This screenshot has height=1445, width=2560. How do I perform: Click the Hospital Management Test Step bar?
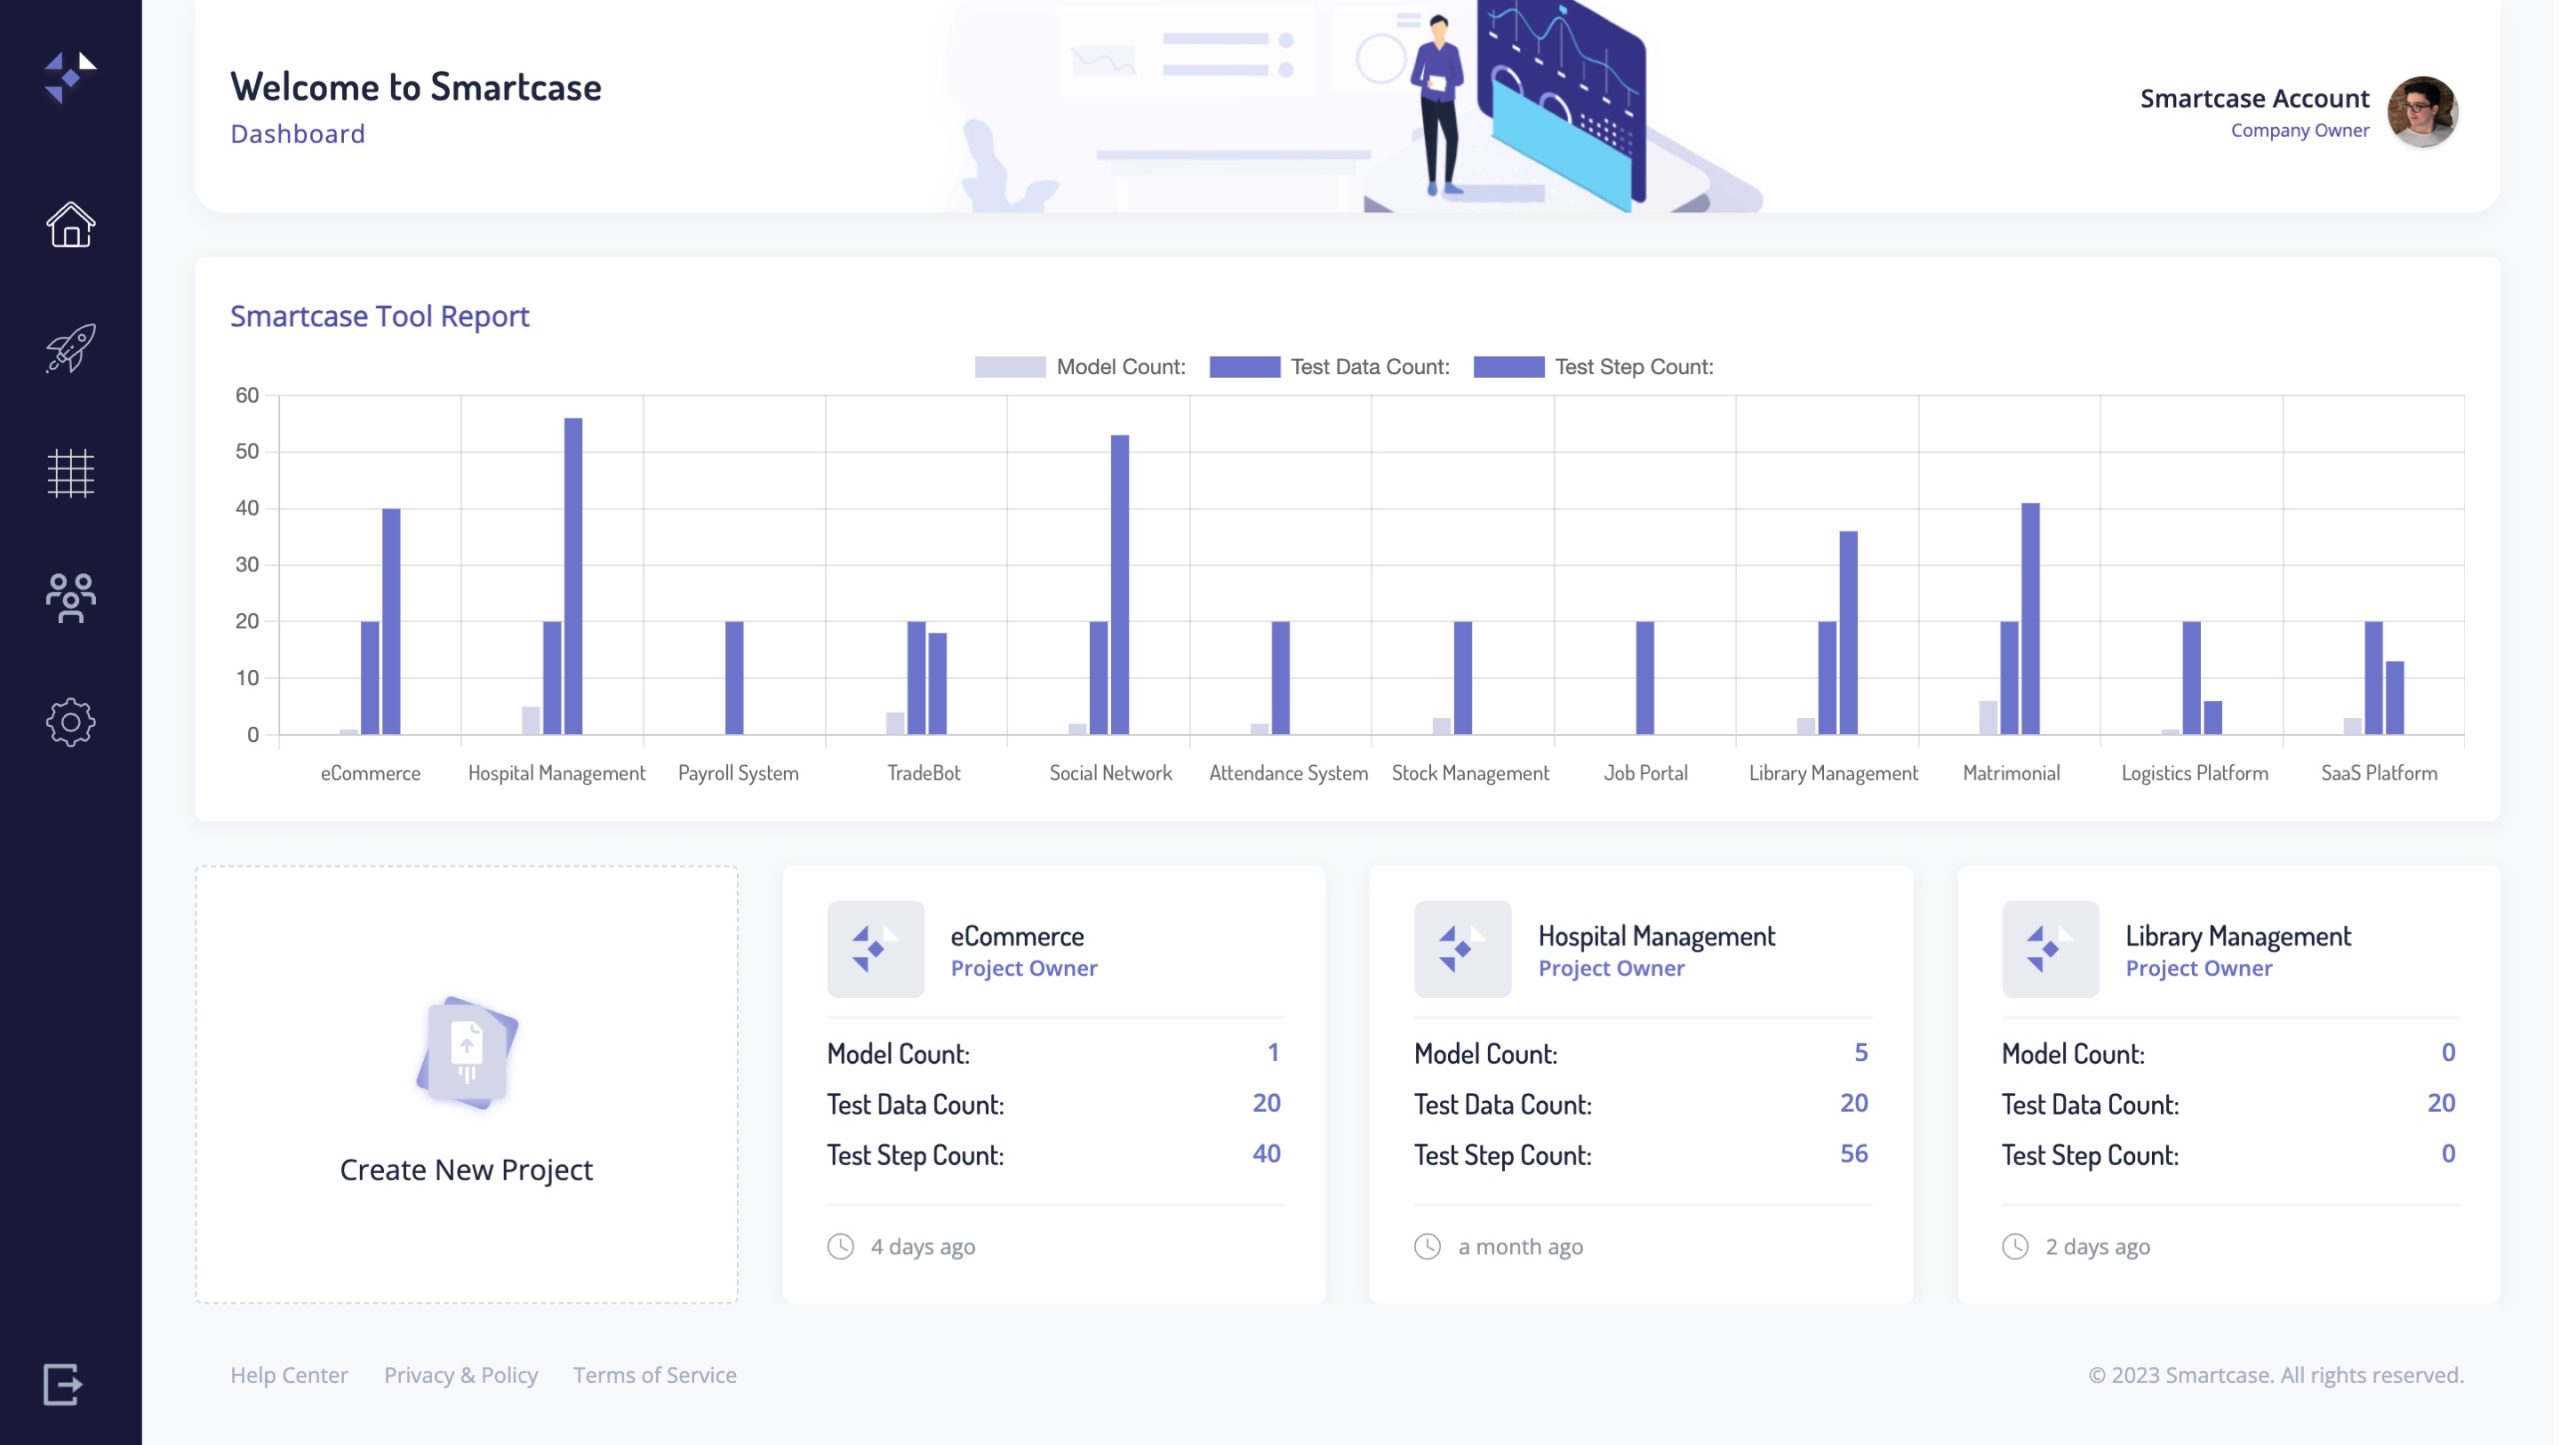[x=573, y=576]
